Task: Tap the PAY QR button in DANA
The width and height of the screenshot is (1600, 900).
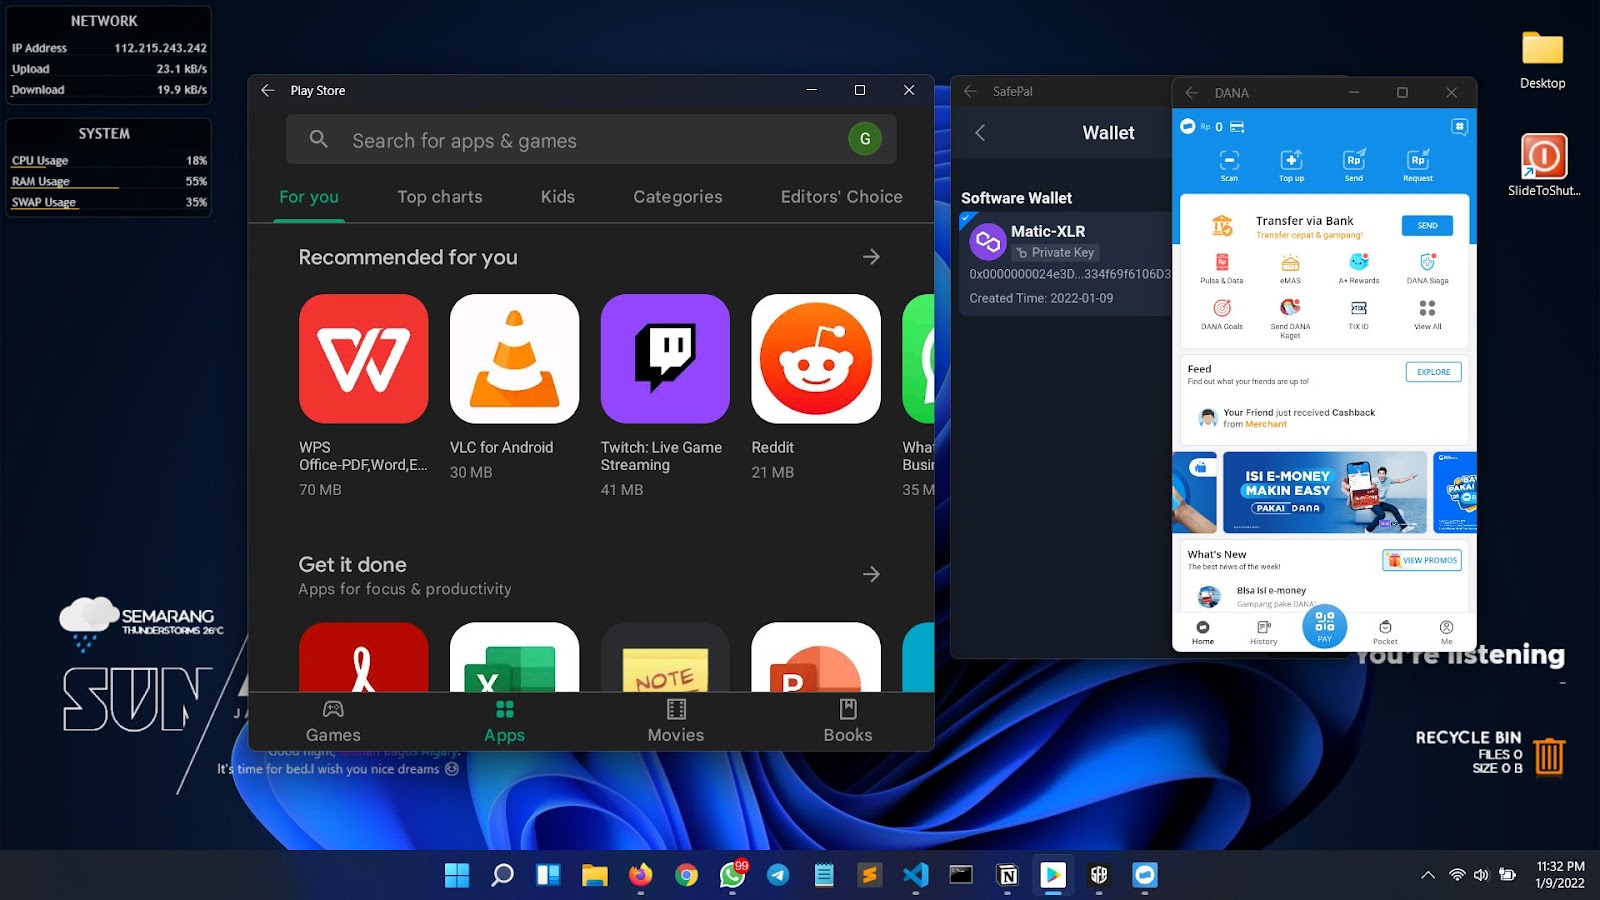Action: [1325, 627]
